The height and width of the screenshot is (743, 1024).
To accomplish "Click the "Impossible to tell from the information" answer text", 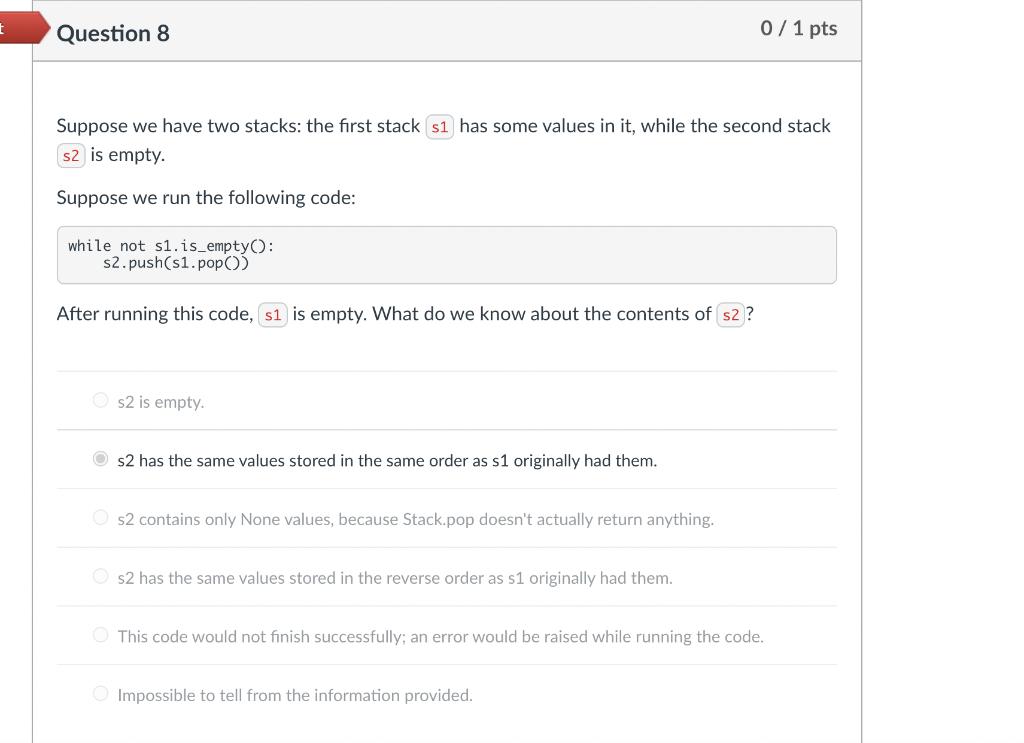I will [x=295, y=695].
